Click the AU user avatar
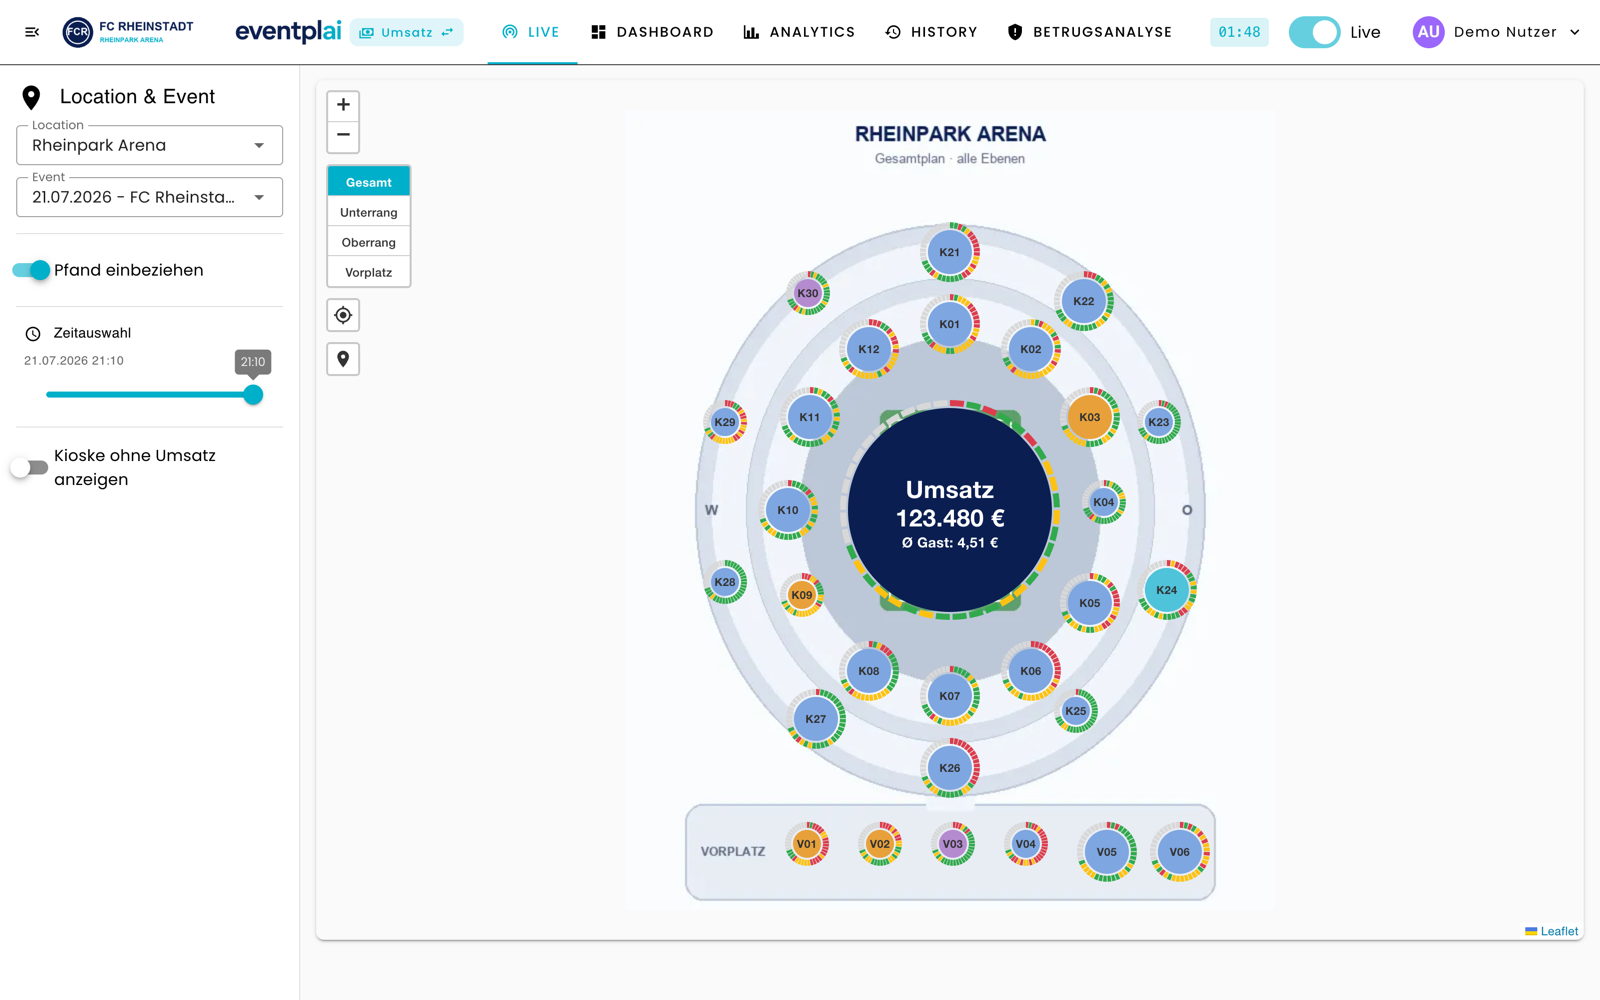Image resolution: width=1600 pixels, height=1000 pixels. point(1428,32)
